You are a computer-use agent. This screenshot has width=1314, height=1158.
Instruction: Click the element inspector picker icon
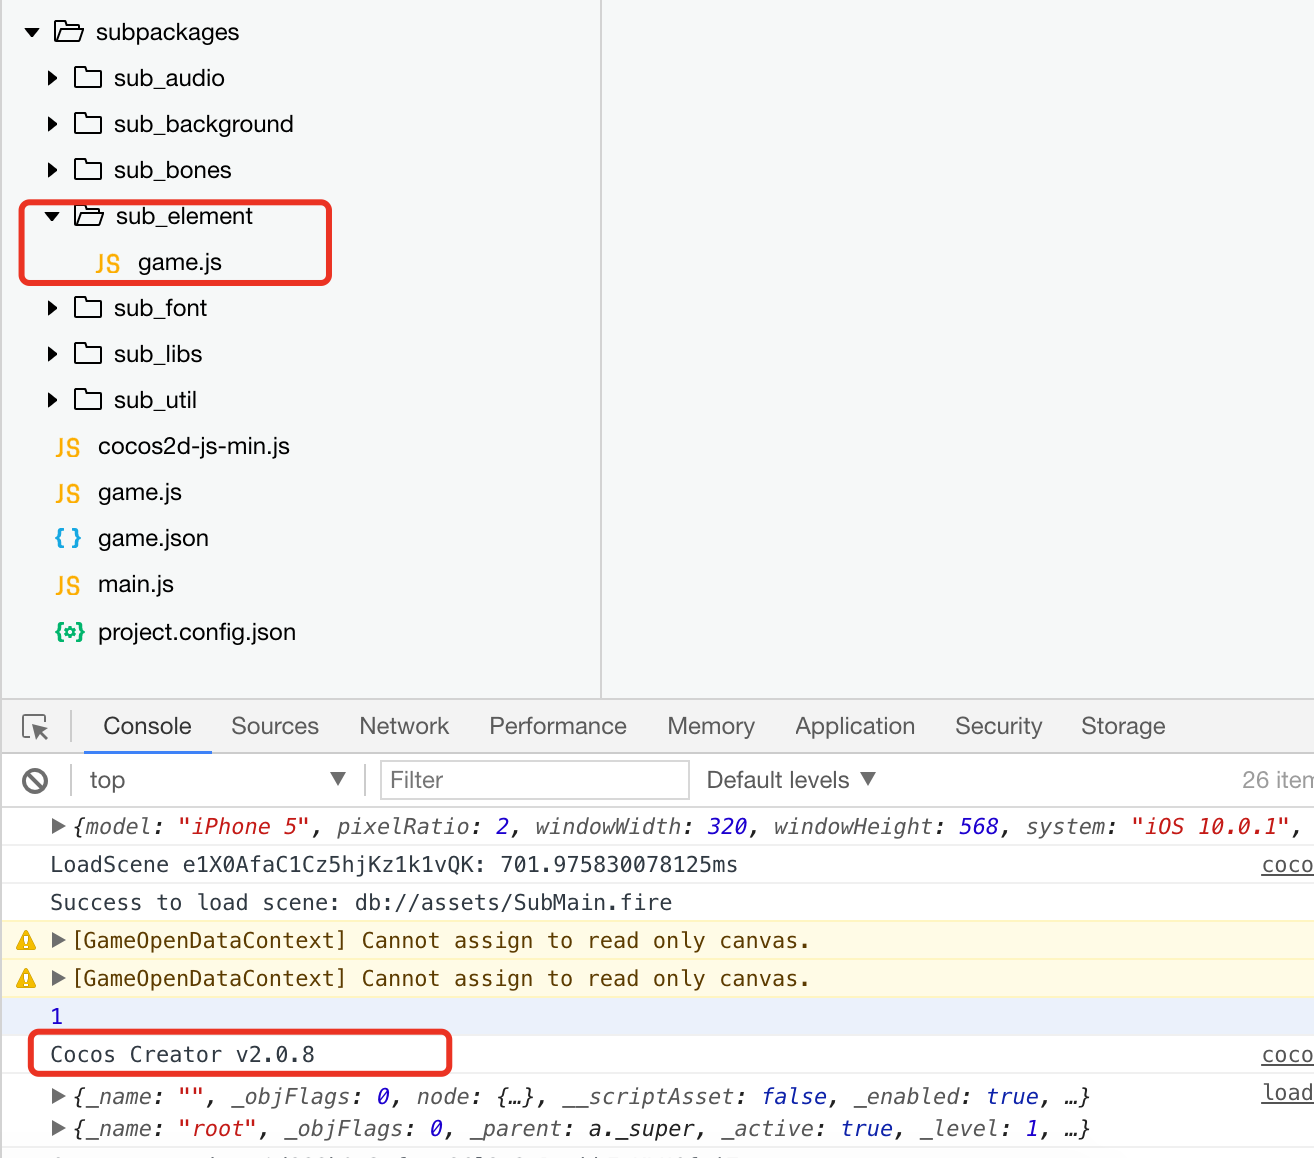click(36, 727)
